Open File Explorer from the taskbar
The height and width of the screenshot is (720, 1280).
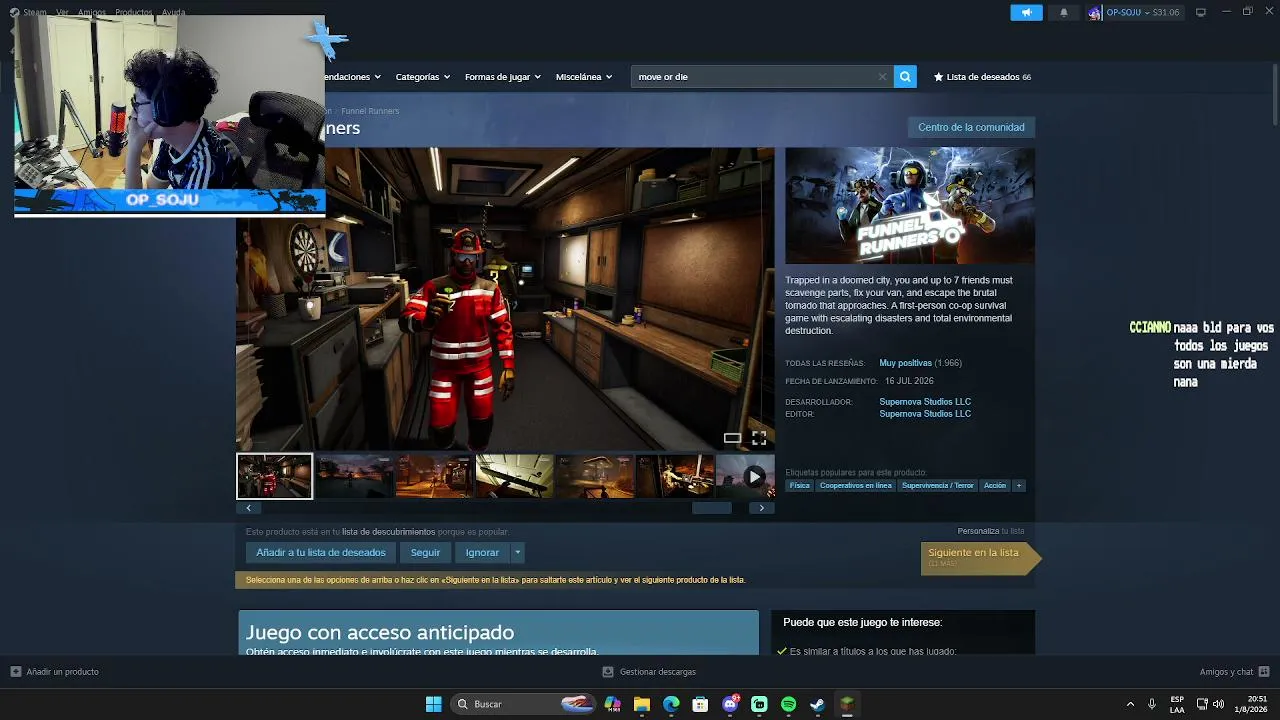[x=642, y=704]
